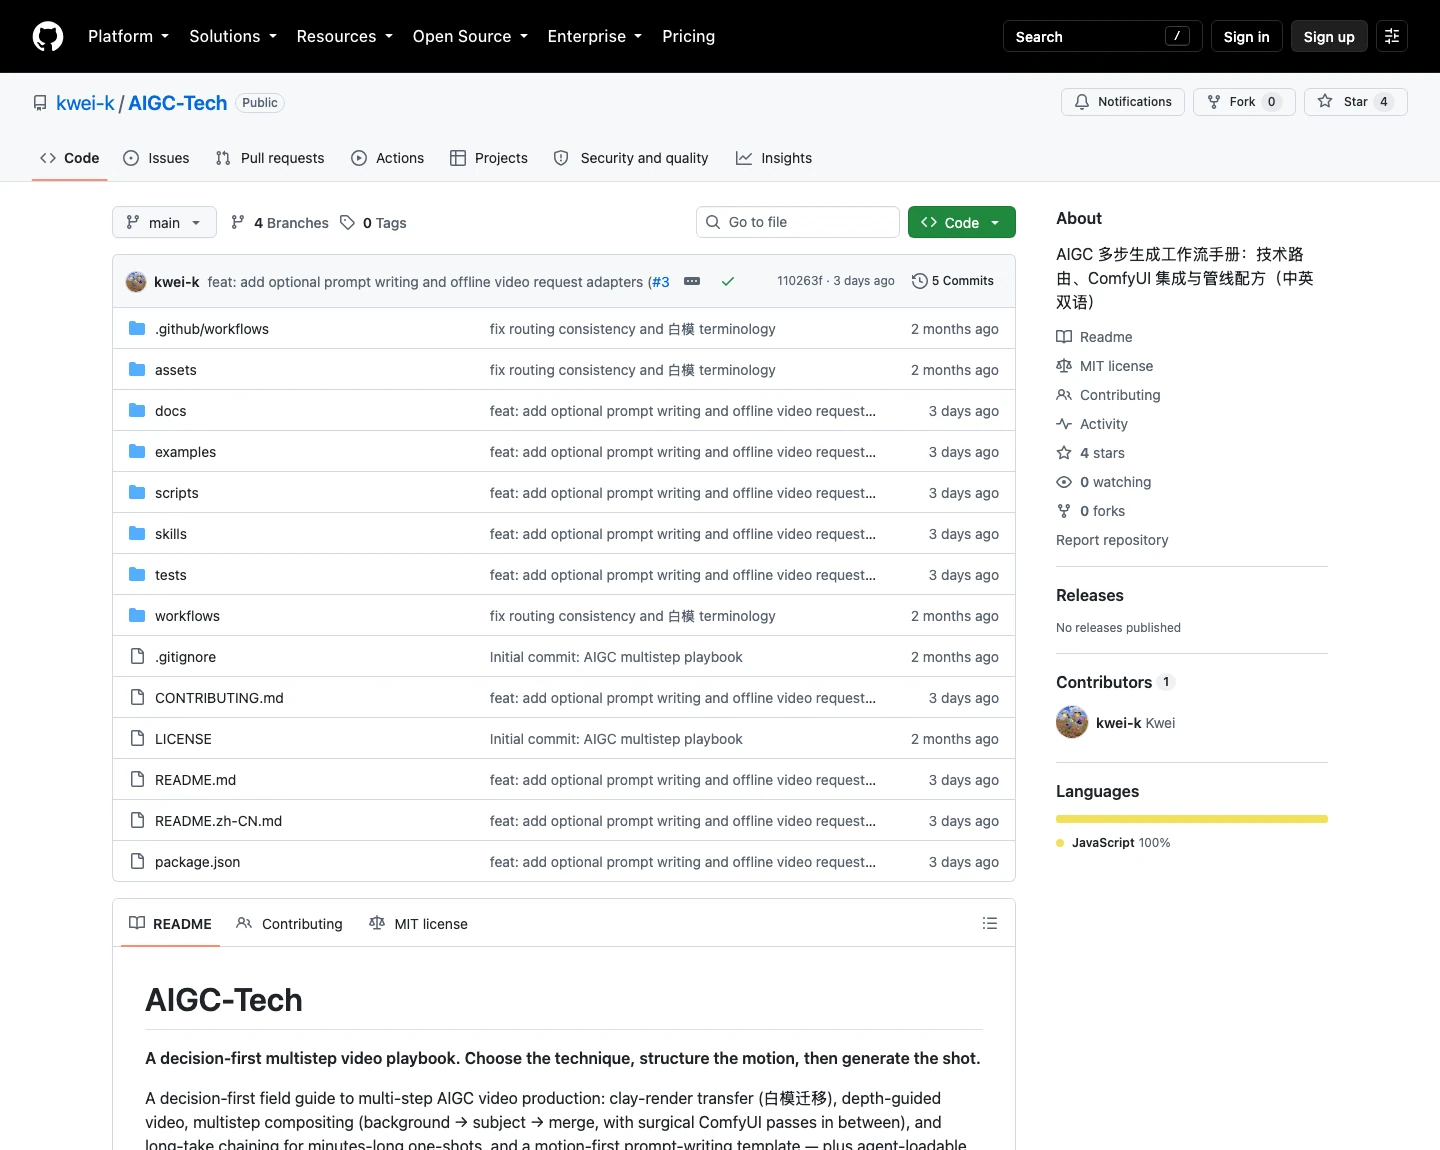Switch to the Pull requests tab
The height and width of the screenshot is (1150, 1440).
click(270, 158)
